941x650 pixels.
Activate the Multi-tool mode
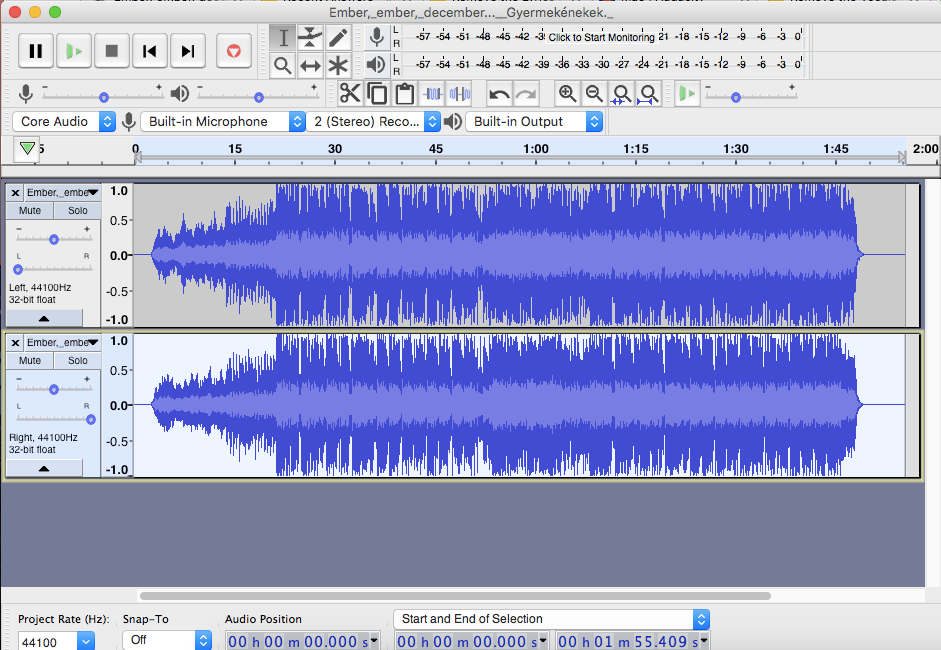(338, 66)
